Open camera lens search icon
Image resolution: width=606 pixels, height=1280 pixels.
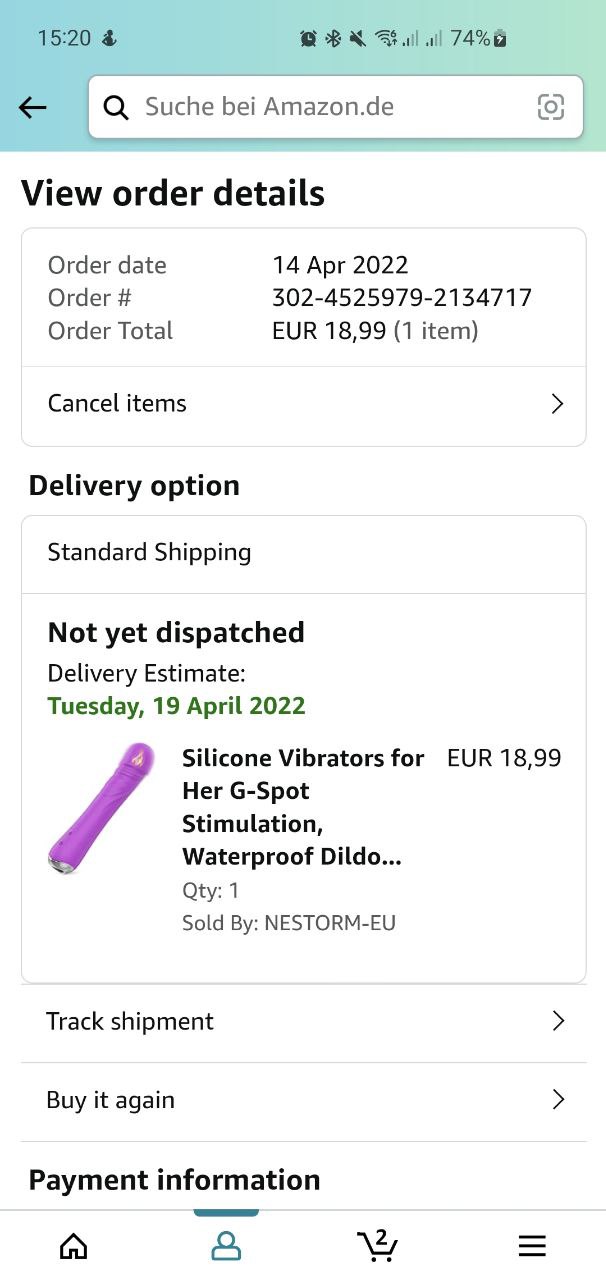[550, 107]
